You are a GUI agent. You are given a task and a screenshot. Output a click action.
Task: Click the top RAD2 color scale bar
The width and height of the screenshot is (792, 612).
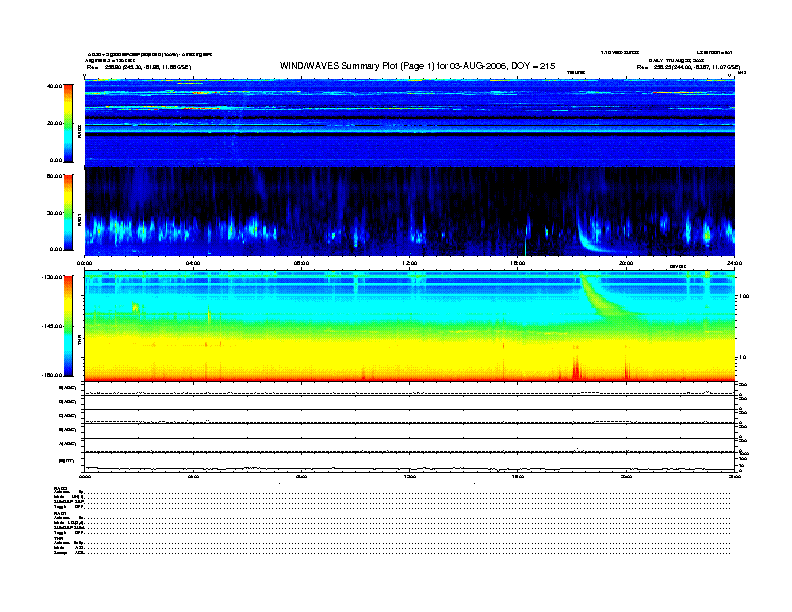point(68,123)
